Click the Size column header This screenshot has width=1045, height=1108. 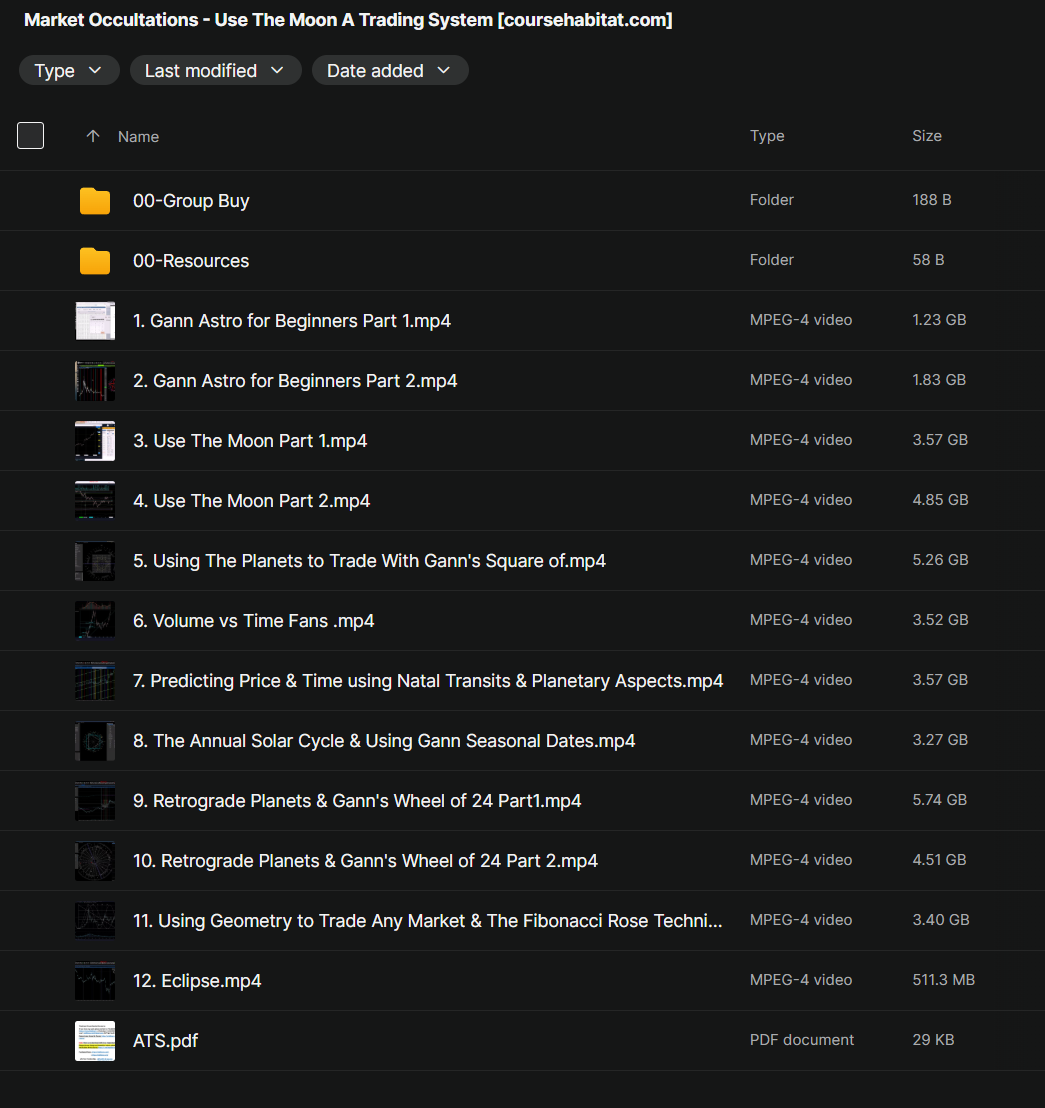point(926,136)
